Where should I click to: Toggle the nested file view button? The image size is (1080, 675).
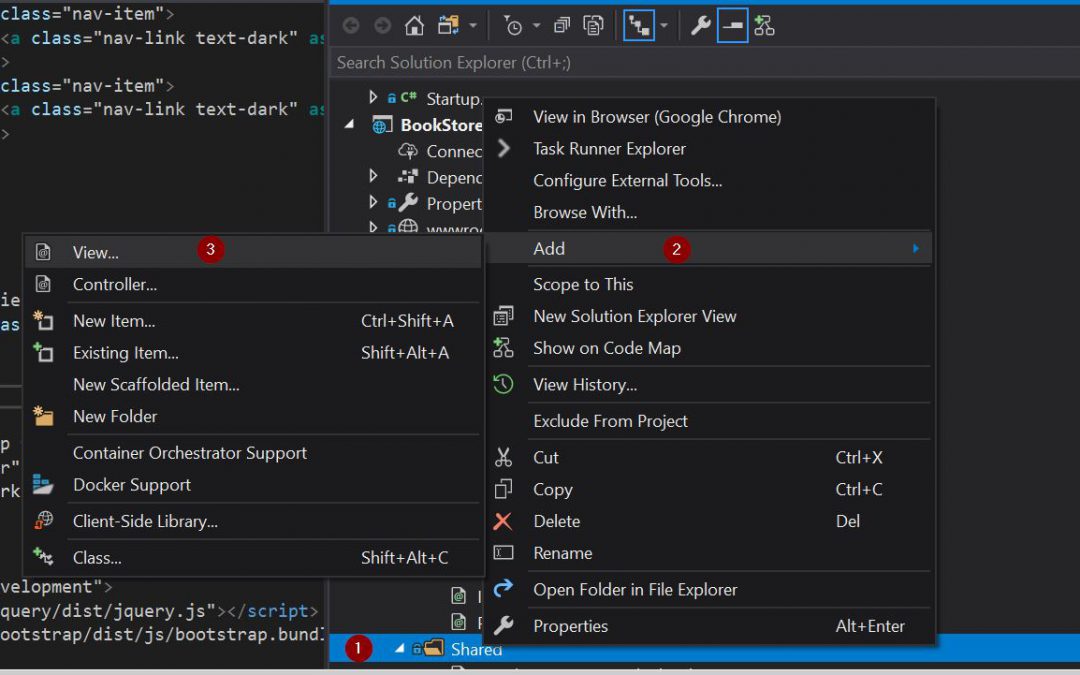pyautogui.click(x=638, y=26)
